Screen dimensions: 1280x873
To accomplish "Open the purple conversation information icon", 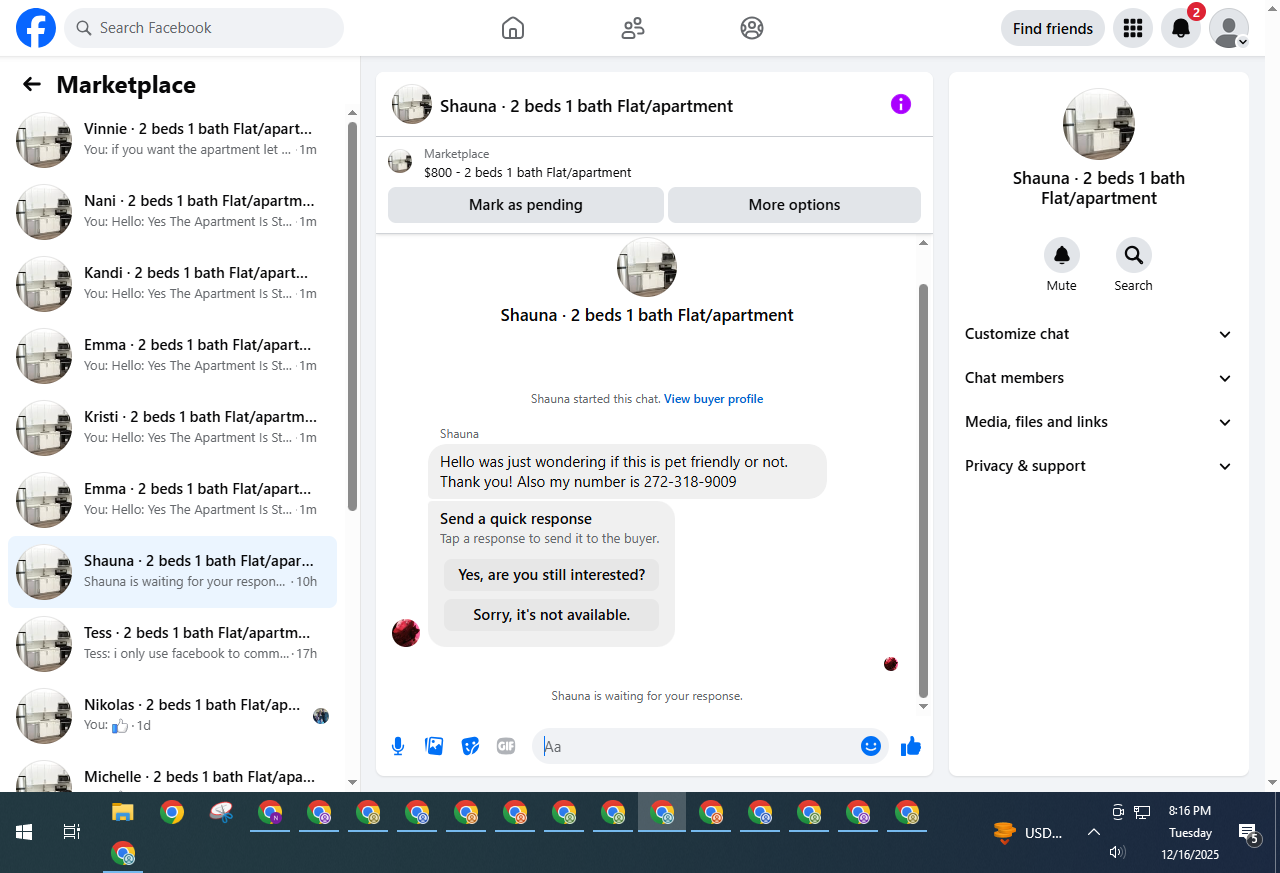I will pos(901,104).
